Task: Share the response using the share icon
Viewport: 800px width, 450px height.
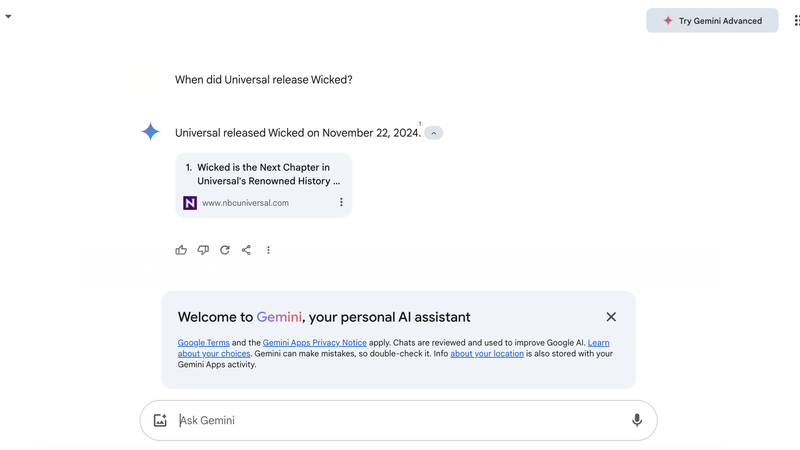Action: 246,250
